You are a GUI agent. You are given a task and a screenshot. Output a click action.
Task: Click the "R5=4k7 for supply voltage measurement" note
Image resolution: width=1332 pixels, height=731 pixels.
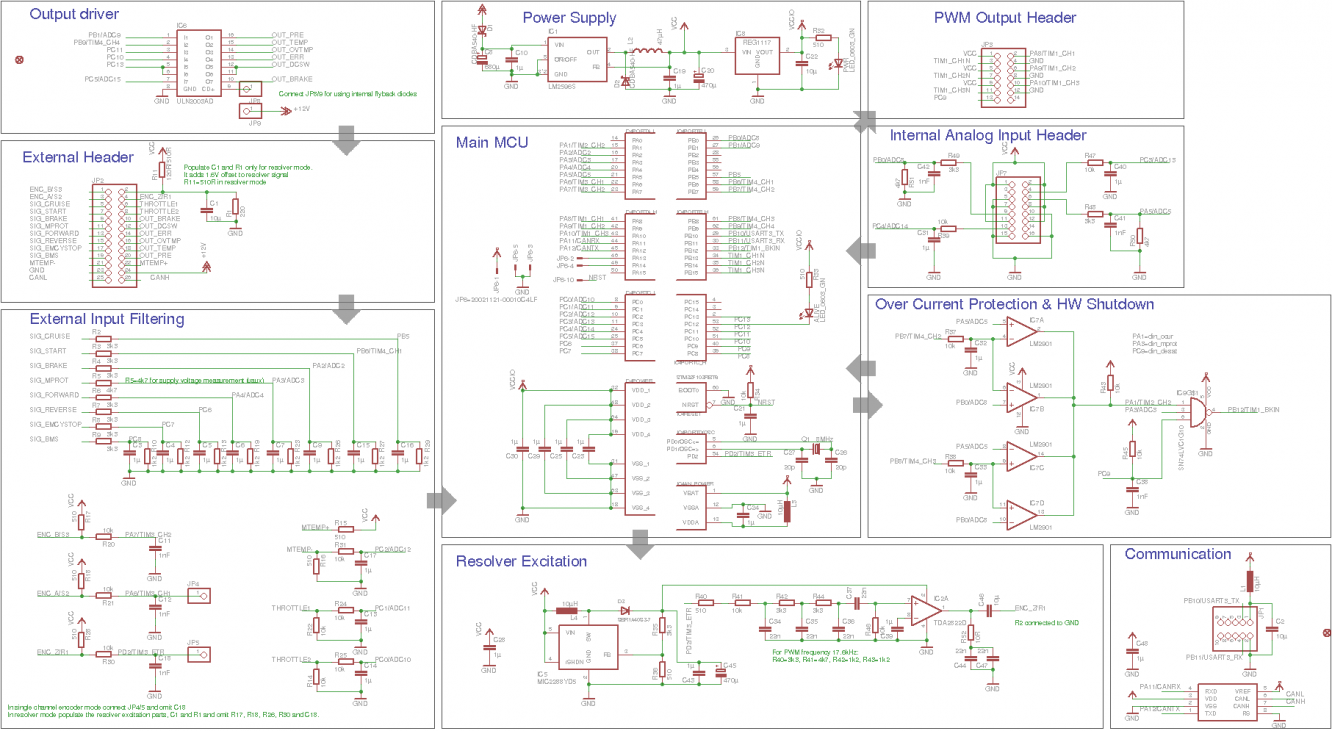click(x=195, y=380)
